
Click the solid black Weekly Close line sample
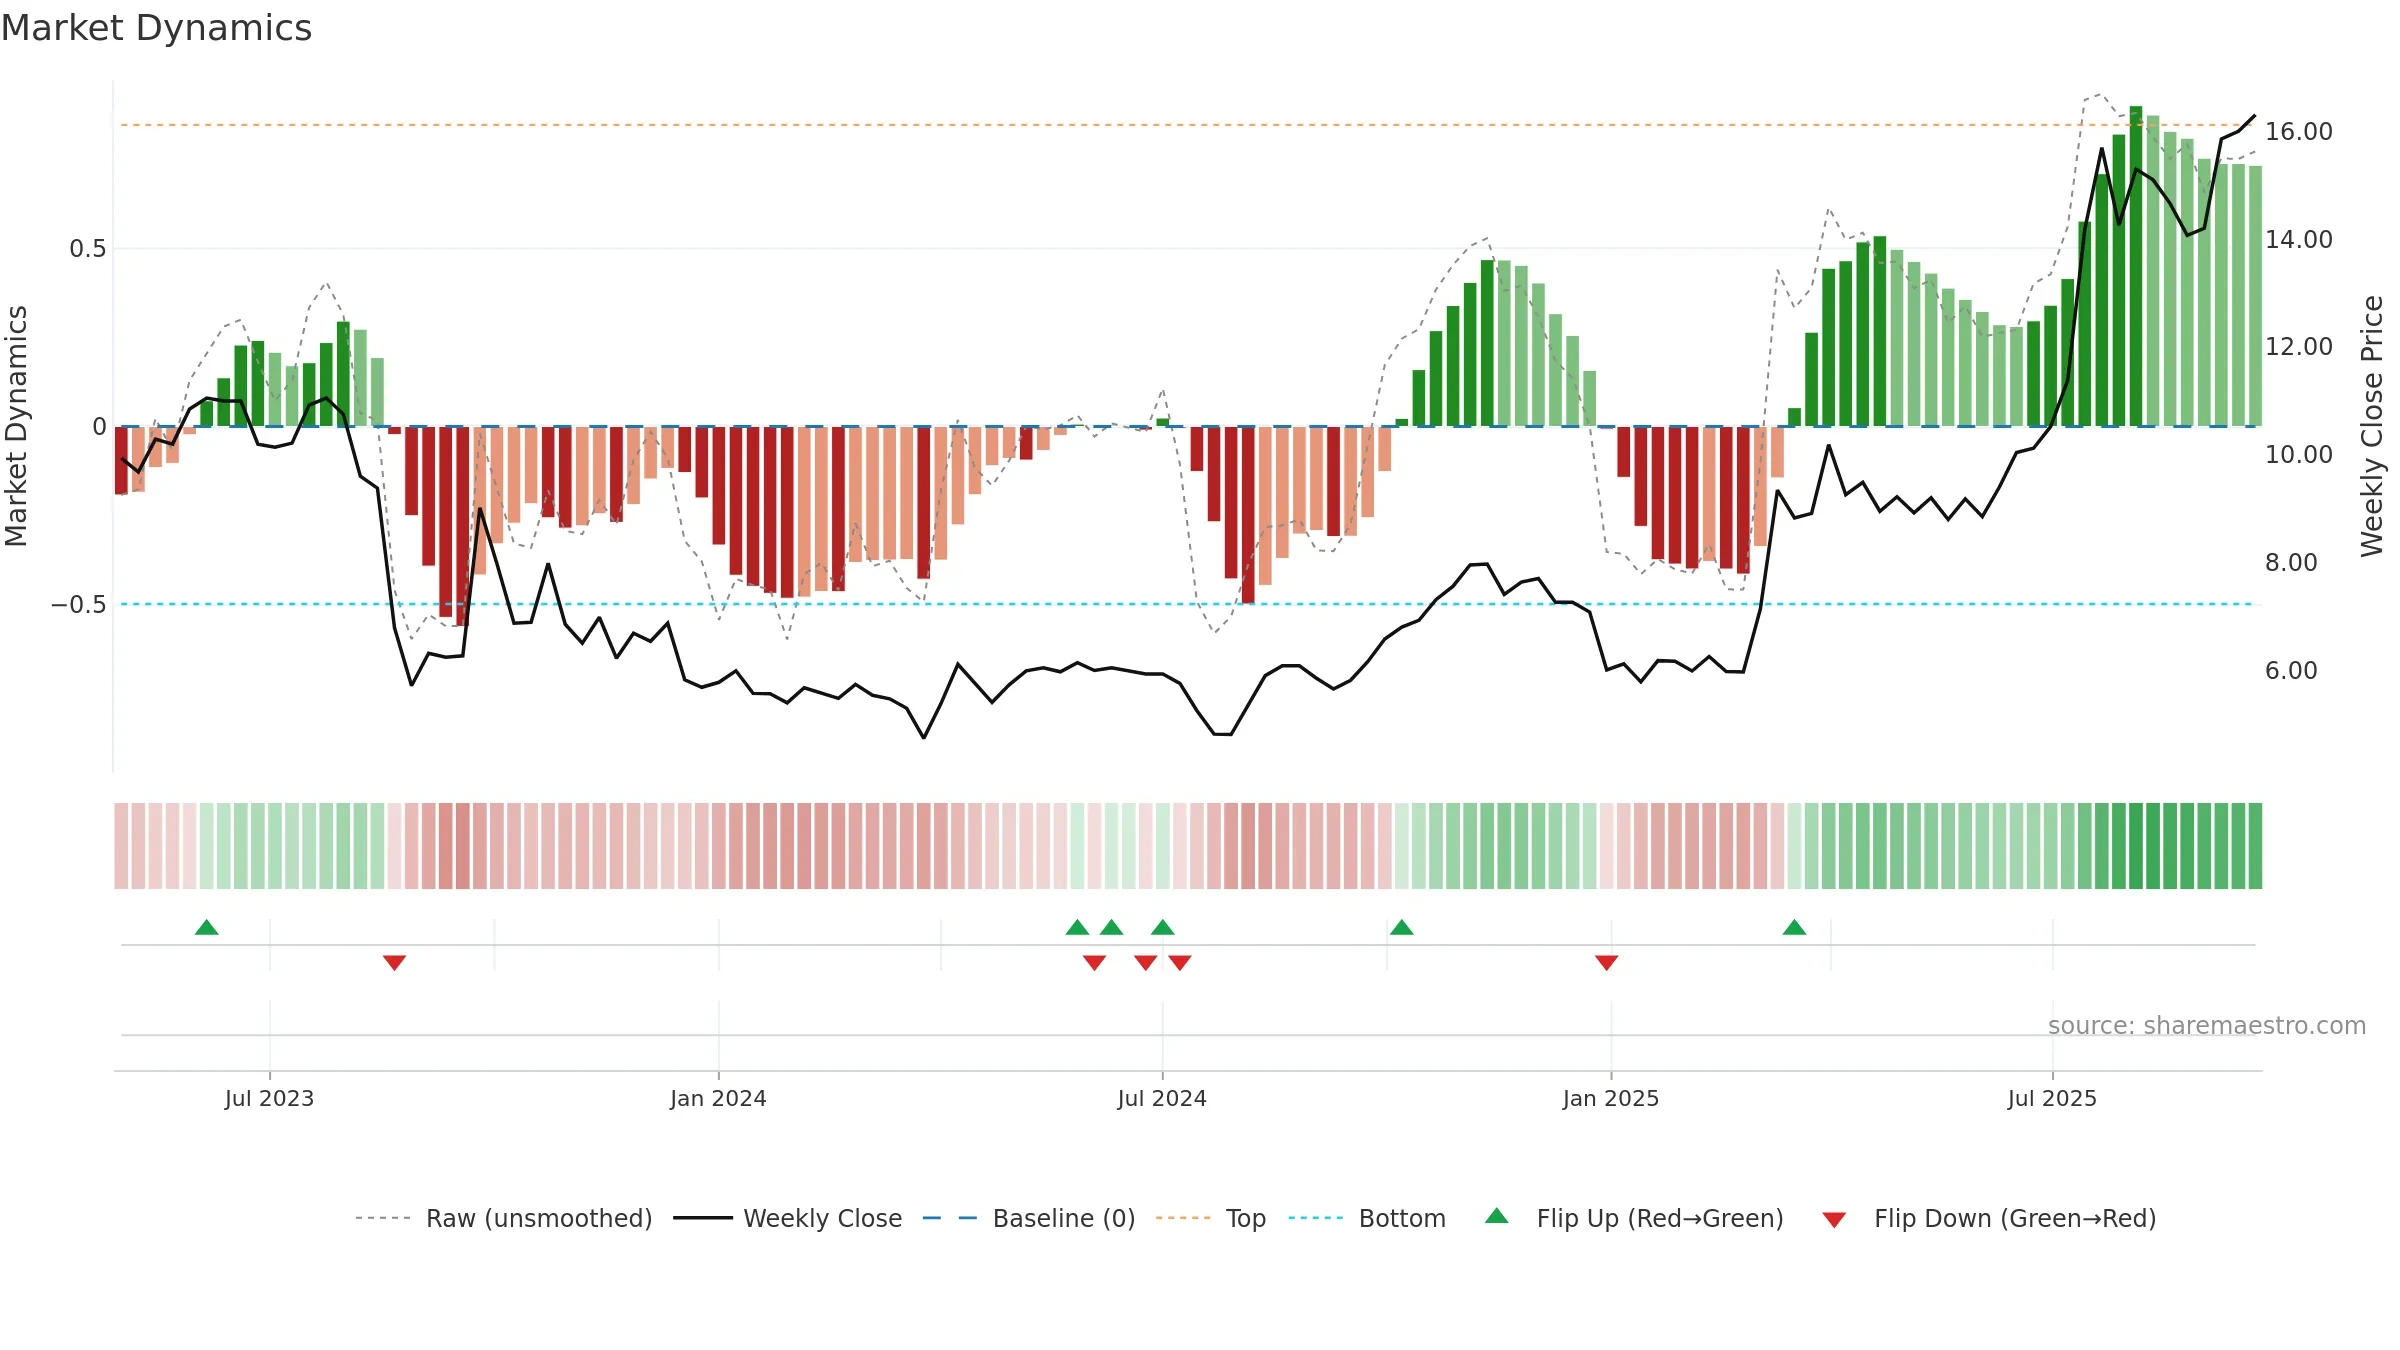(703, 1218)
